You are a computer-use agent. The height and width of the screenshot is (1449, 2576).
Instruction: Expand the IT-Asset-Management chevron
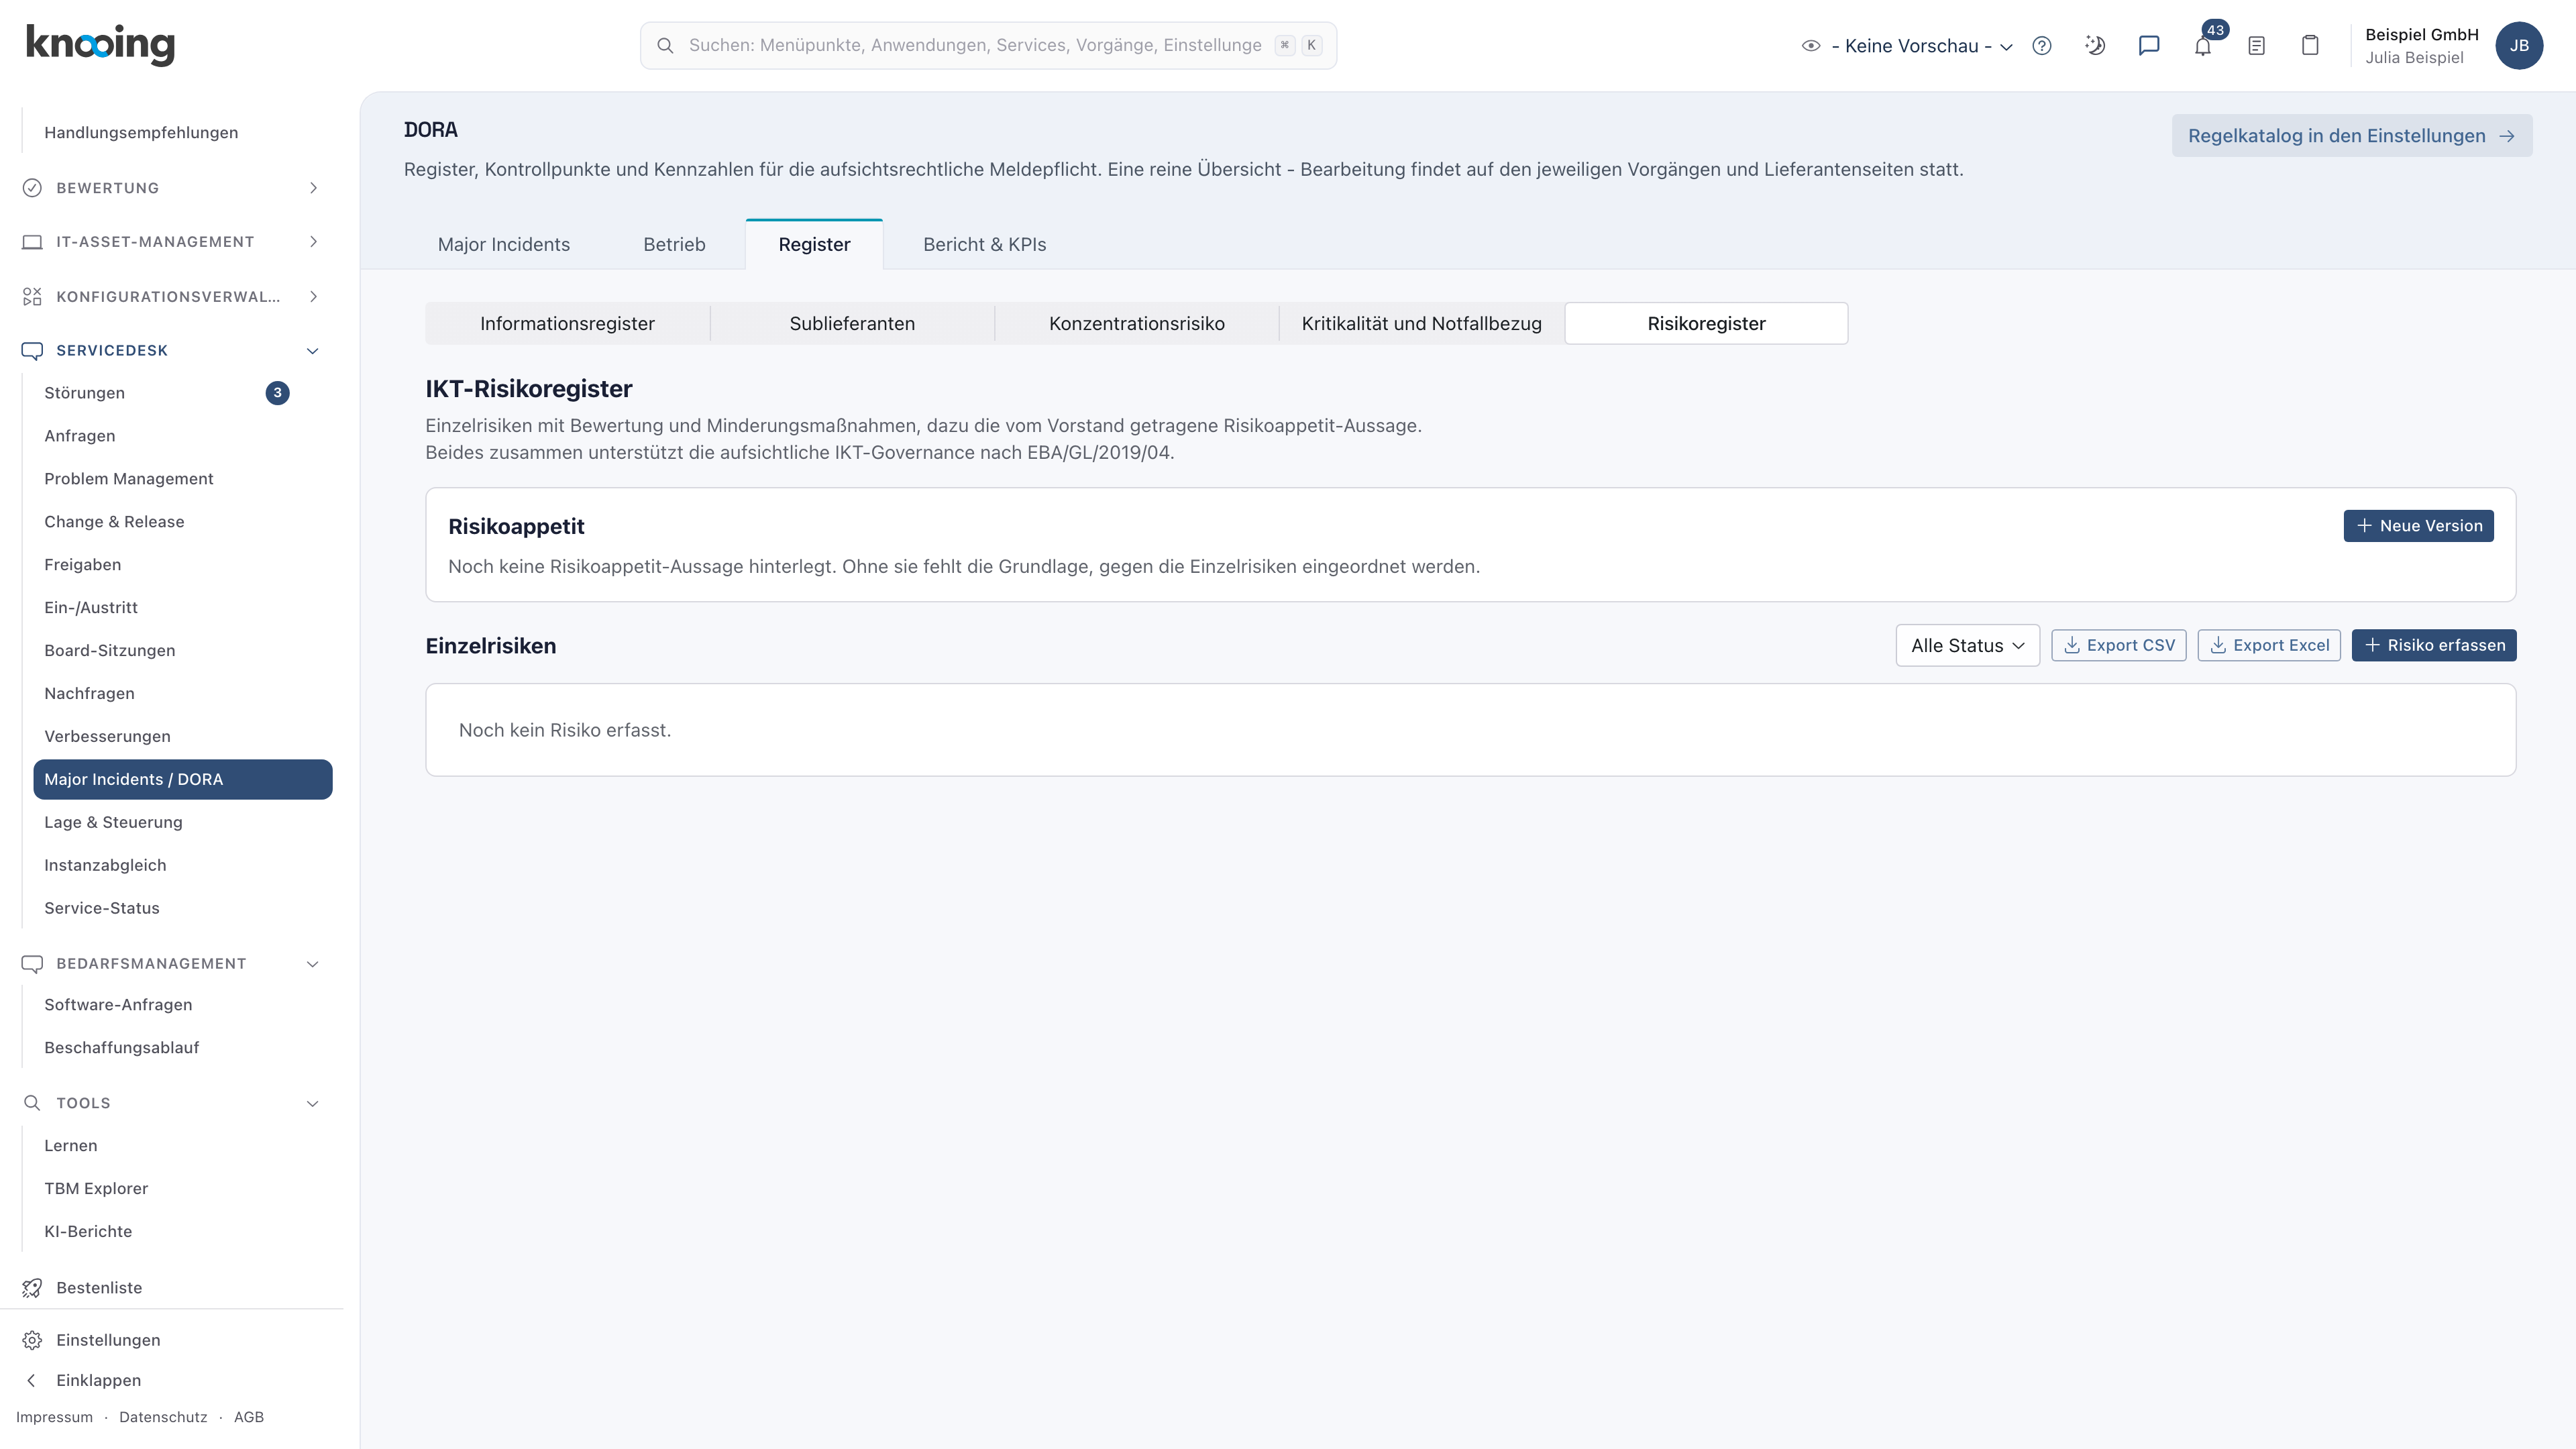(313, 242)
